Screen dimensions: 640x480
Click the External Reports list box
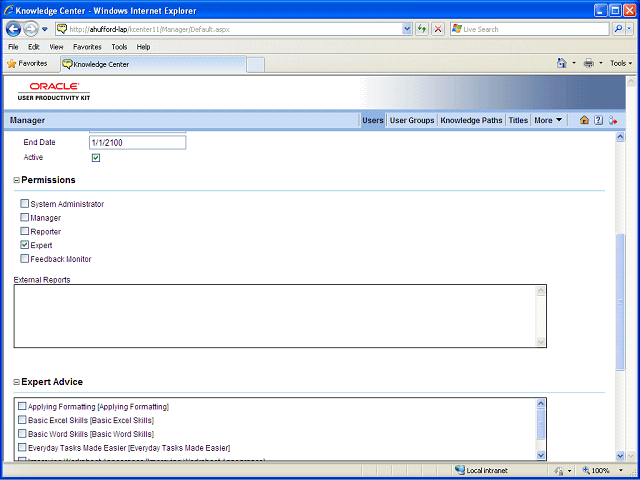[x=280, y=316]
